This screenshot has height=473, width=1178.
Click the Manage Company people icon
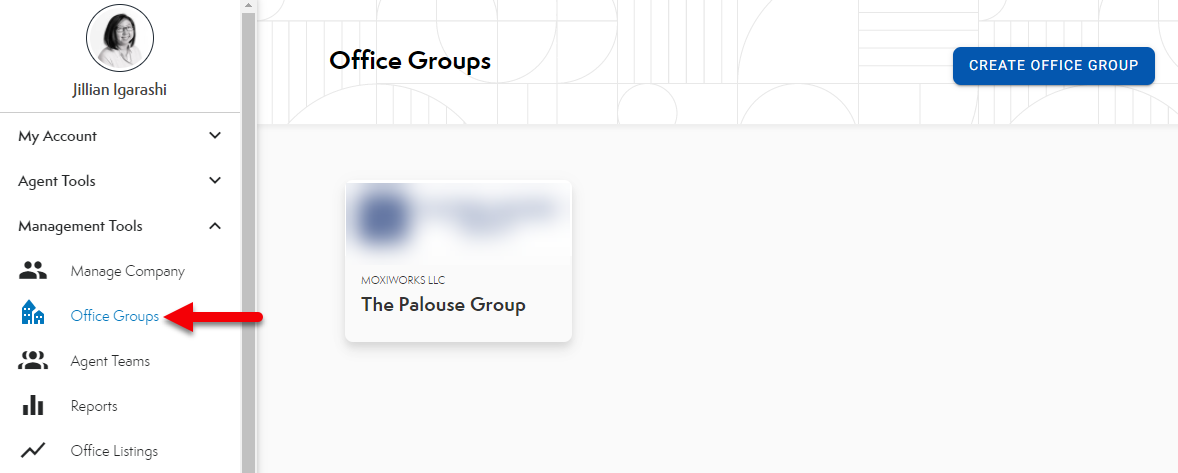point(33,271)
